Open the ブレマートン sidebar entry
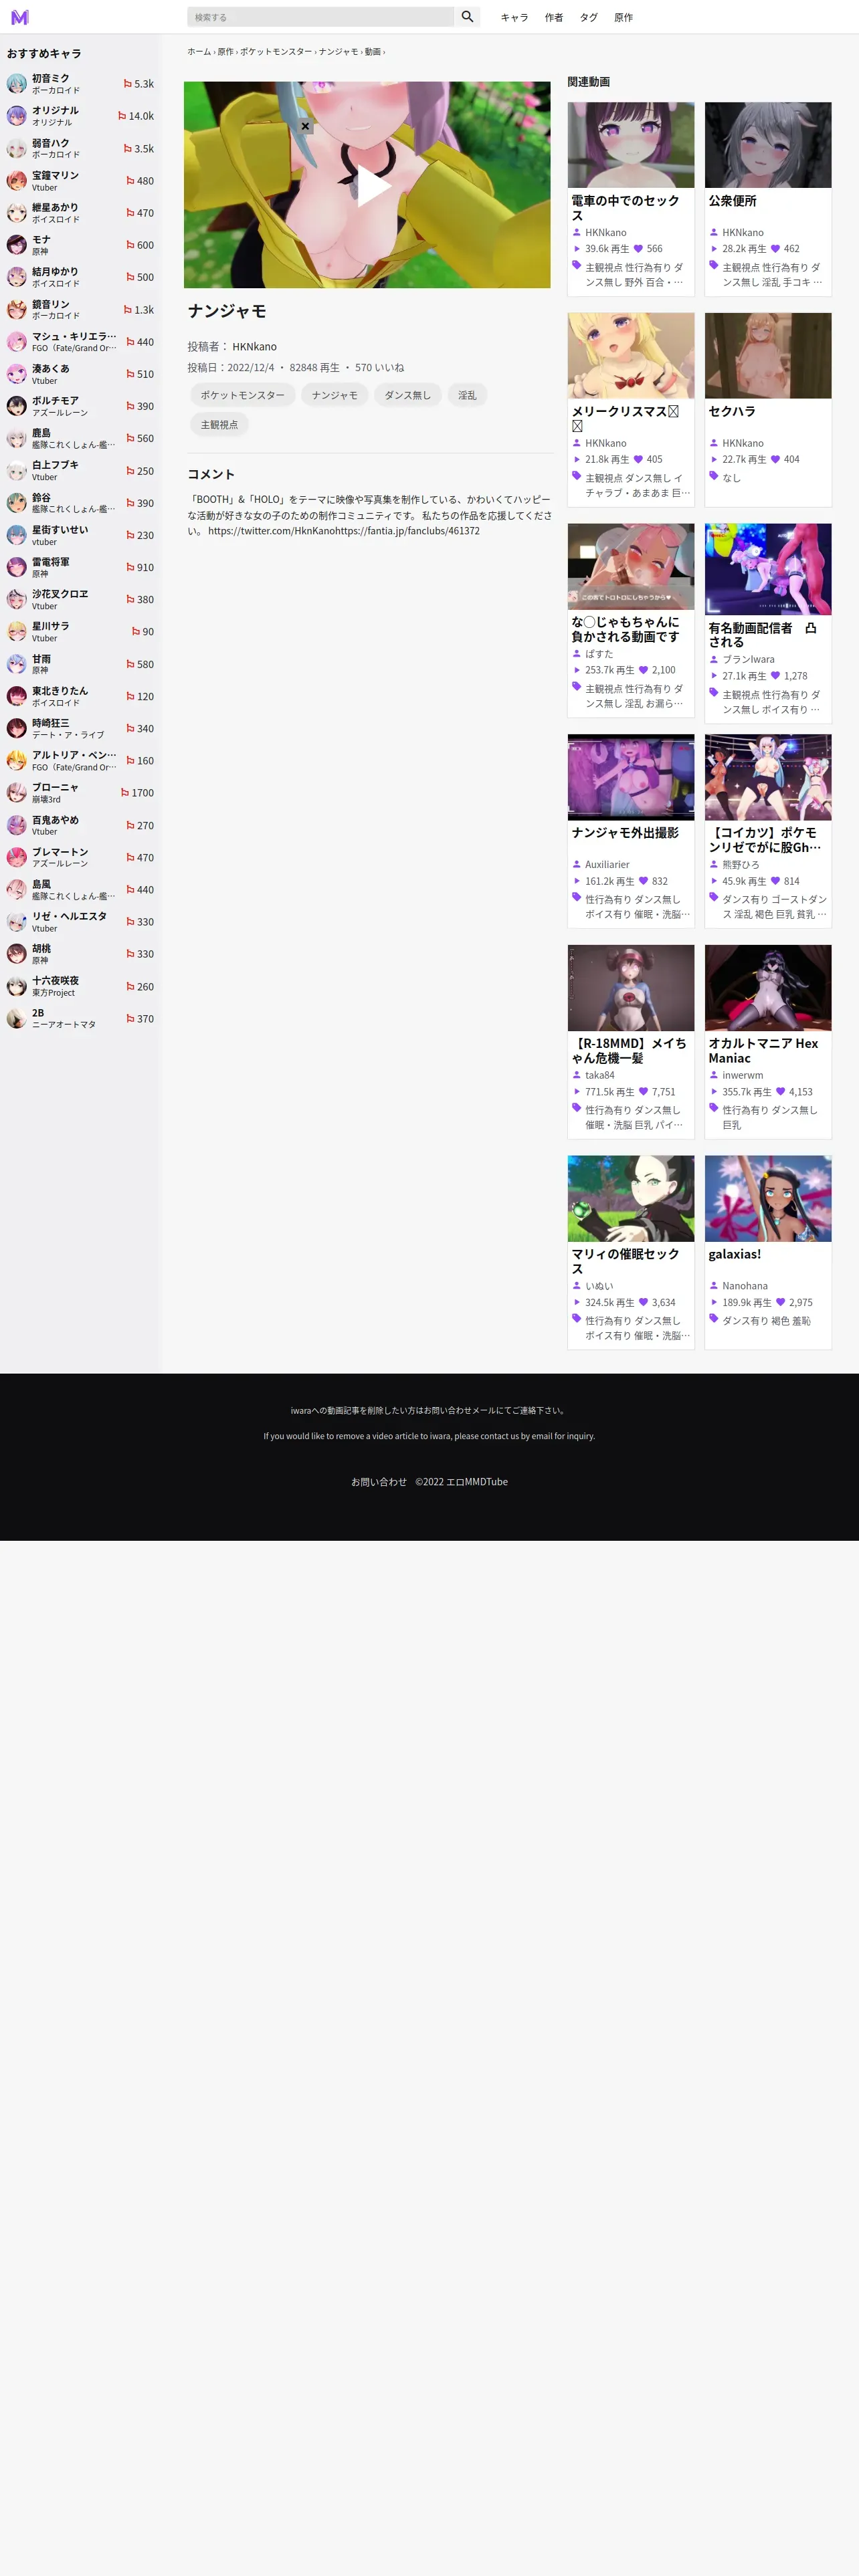Image resolution: width=859 pixels, height=2576 pixels. click(x=80, y=857)
